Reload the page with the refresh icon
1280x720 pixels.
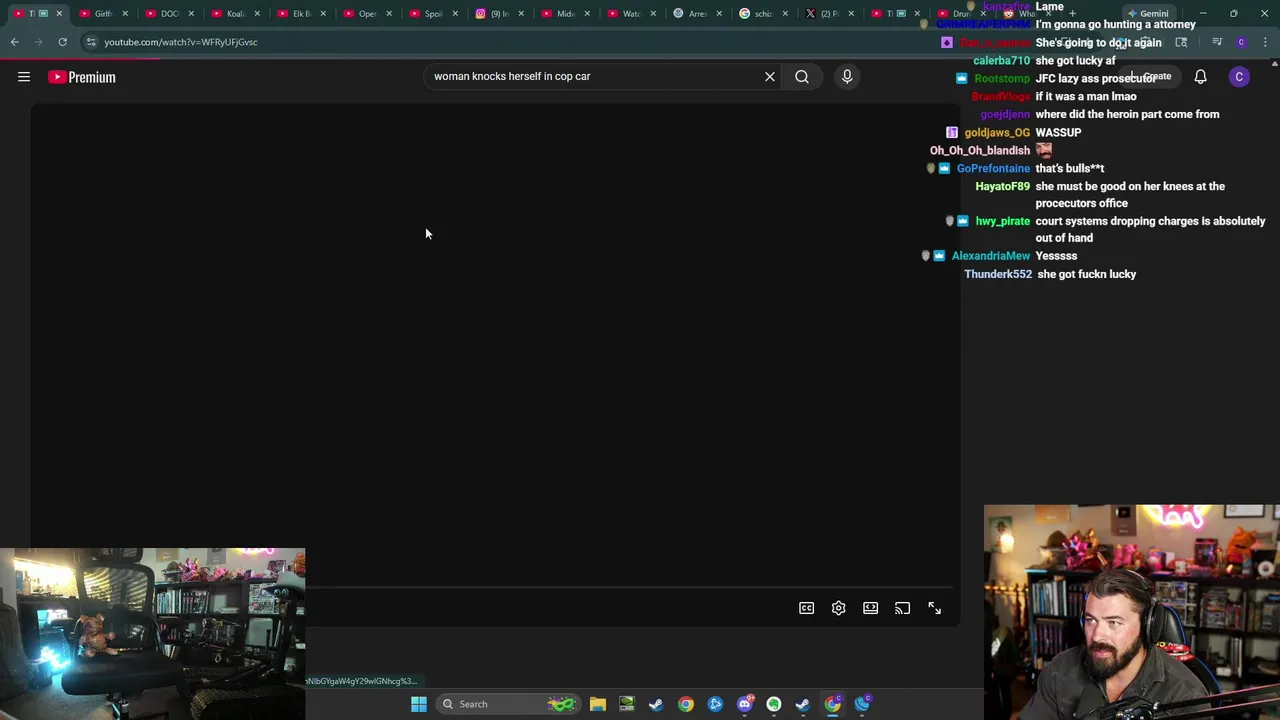click(62, 42)
